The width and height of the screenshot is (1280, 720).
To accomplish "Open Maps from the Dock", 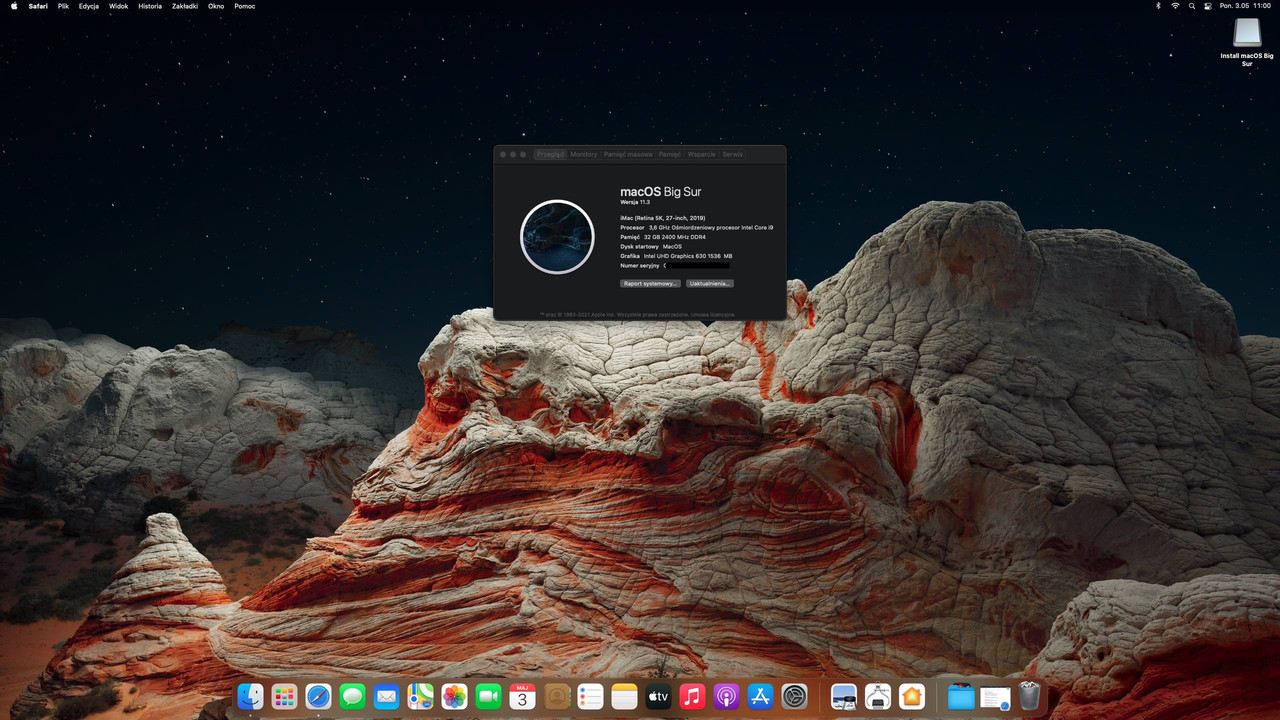I will pyautogui.click(x=420, y=697).
